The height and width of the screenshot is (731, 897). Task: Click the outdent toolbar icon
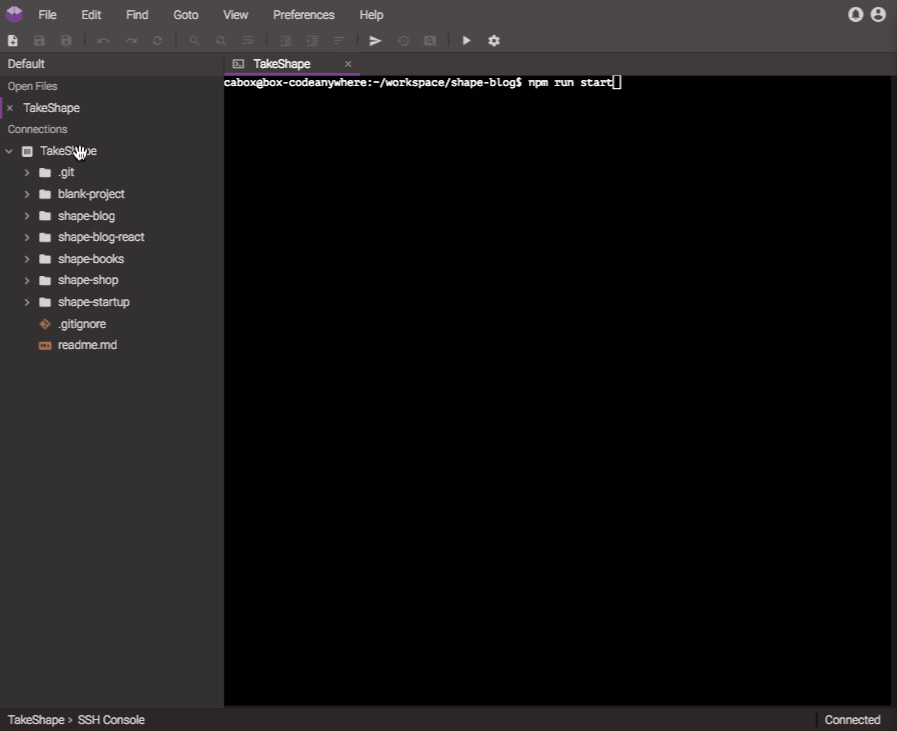(285, 41)
